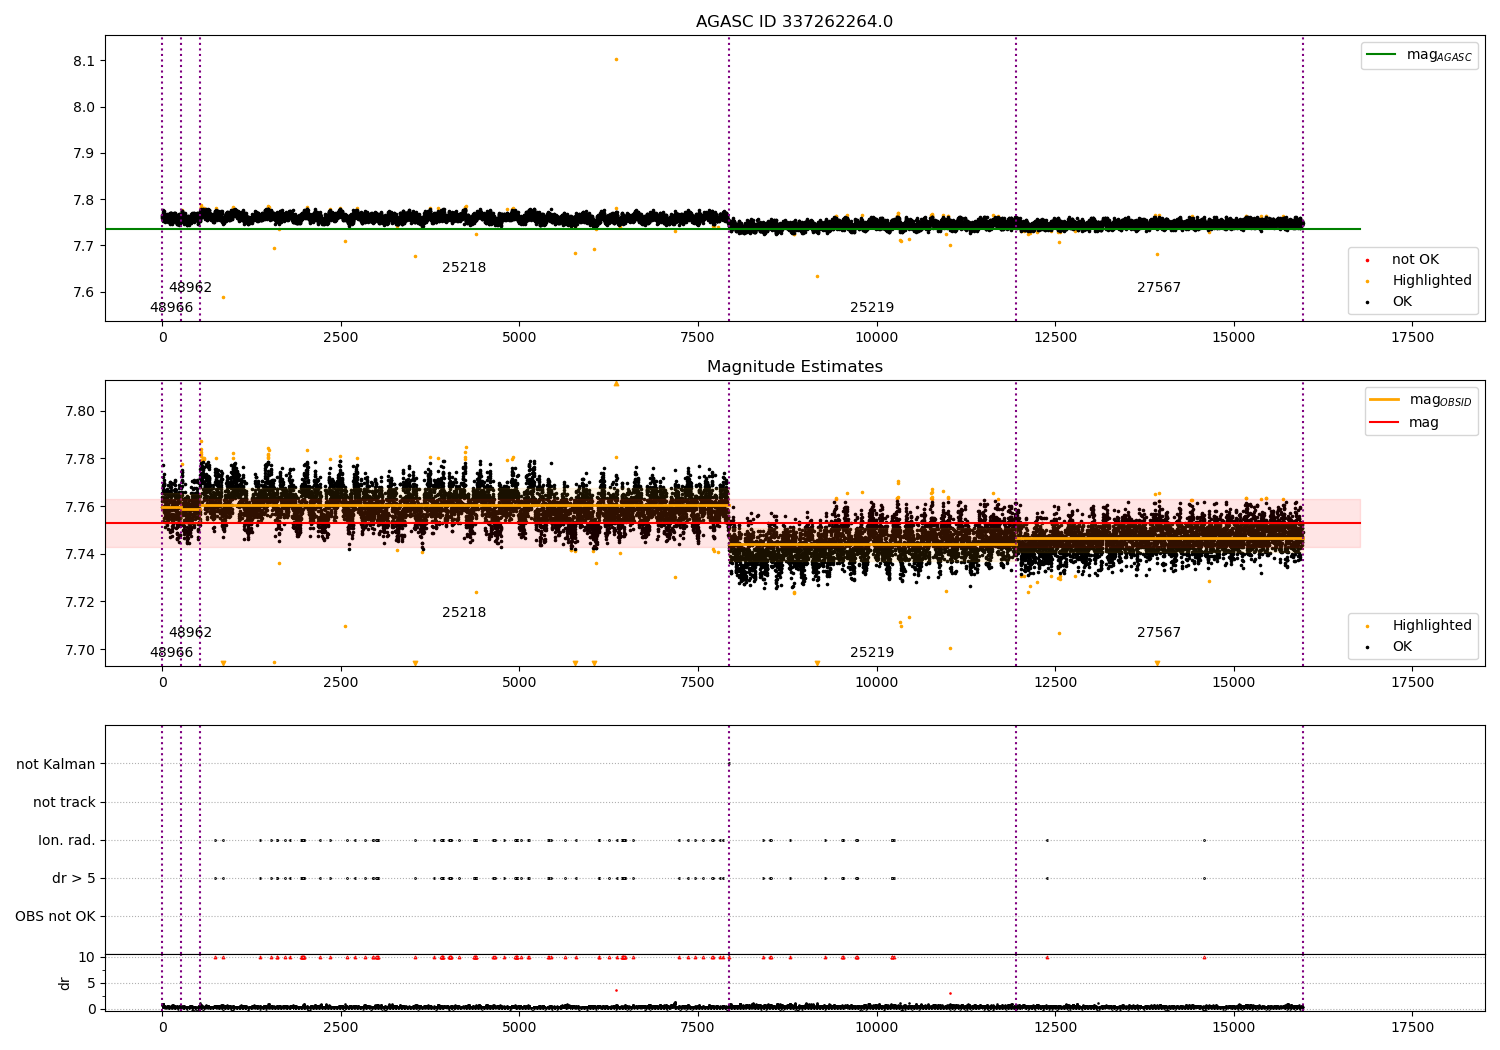Click the 7.78 y-axis tick label
This screenshot has width=1500, height=1050.
click(80, 460)
